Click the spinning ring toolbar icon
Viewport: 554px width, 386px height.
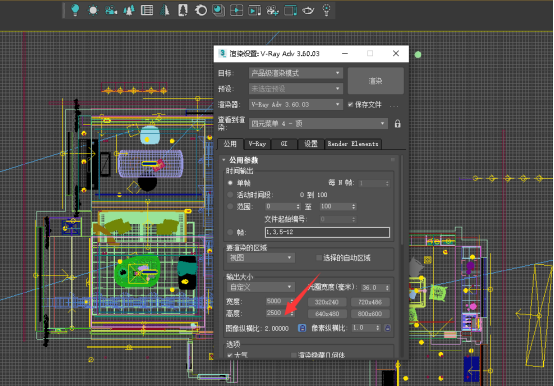(x=201, y=10)
